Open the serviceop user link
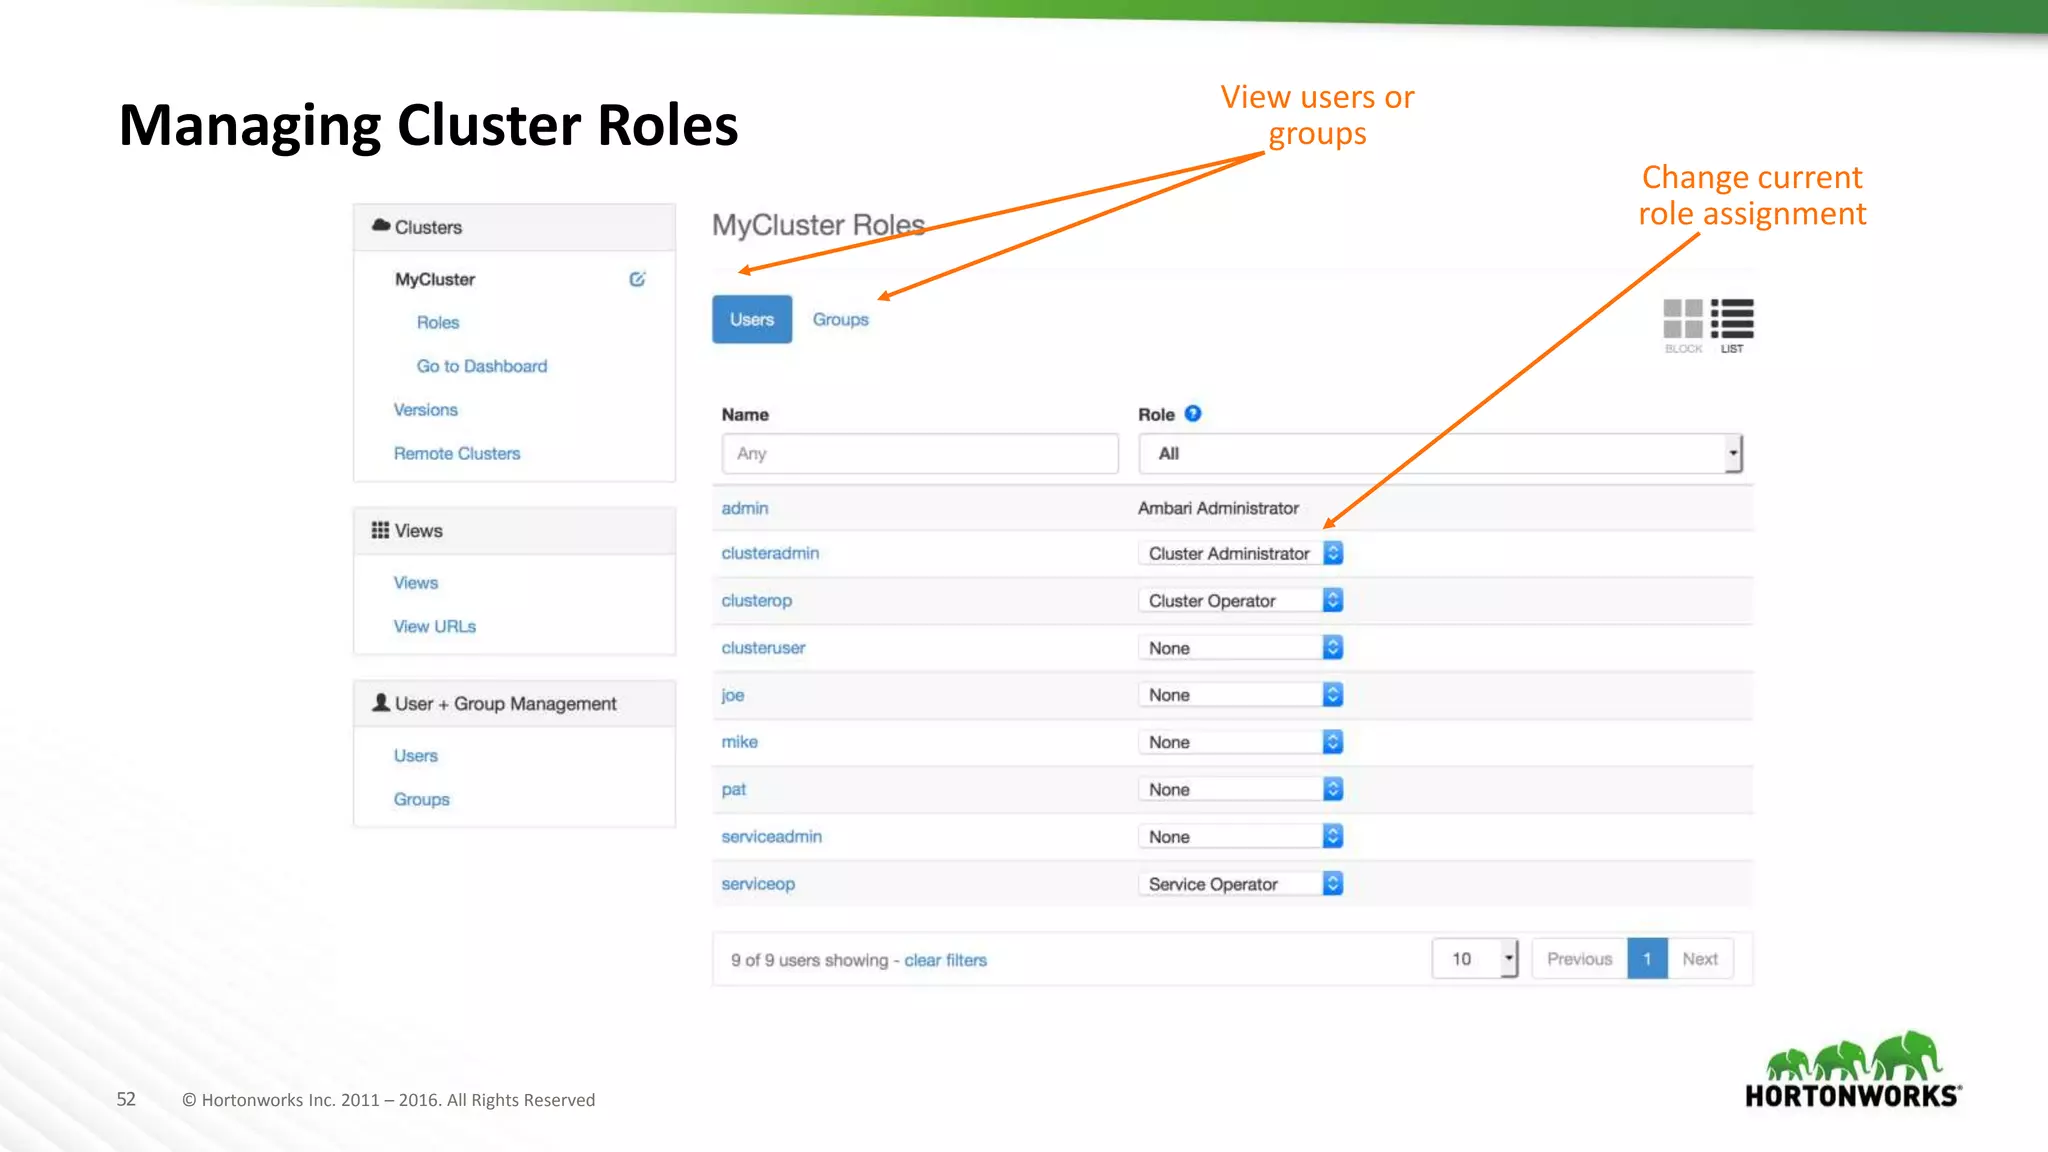Image resolution: width=2048 pixels, height=1152 pixels. click(x=758, y=884)
